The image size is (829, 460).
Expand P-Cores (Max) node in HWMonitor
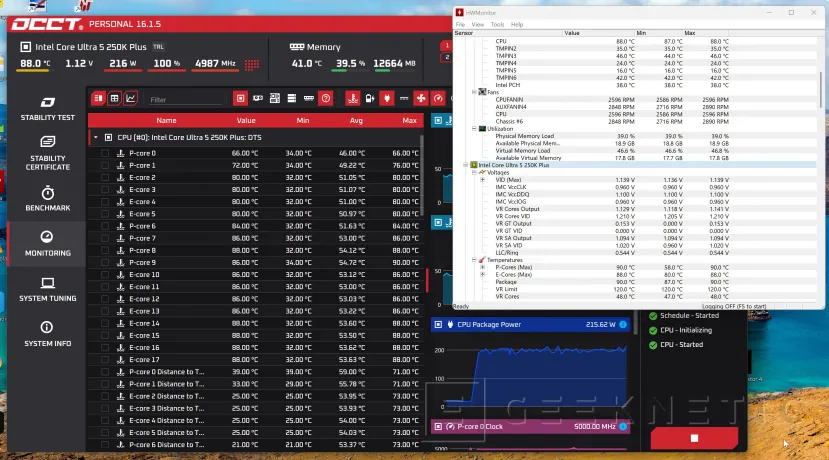click(x=482, y=268)
